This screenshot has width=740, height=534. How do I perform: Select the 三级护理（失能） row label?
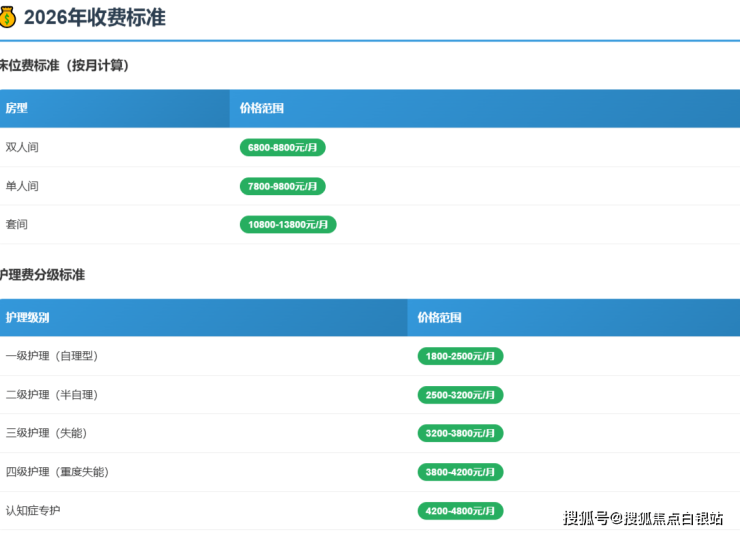tap(45, 433)
